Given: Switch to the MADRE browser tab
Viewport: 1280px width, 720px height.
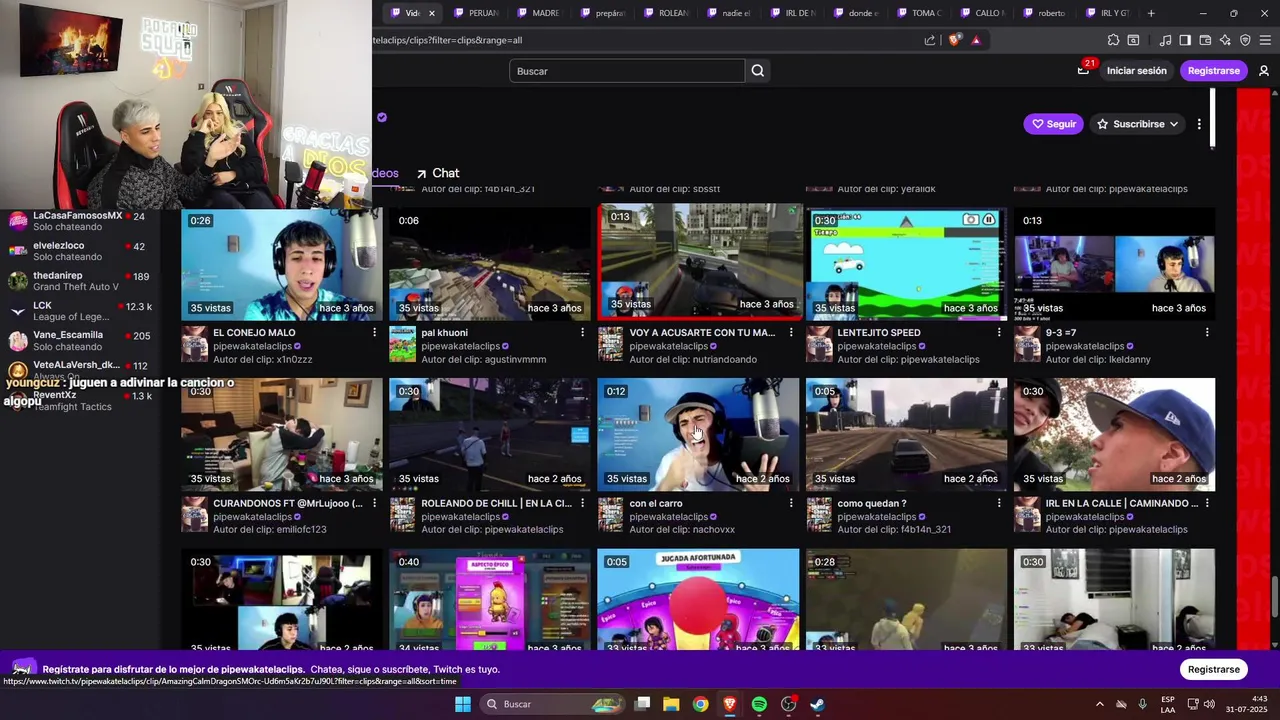Looking at the screenshot, I should (x=539, y=13).
